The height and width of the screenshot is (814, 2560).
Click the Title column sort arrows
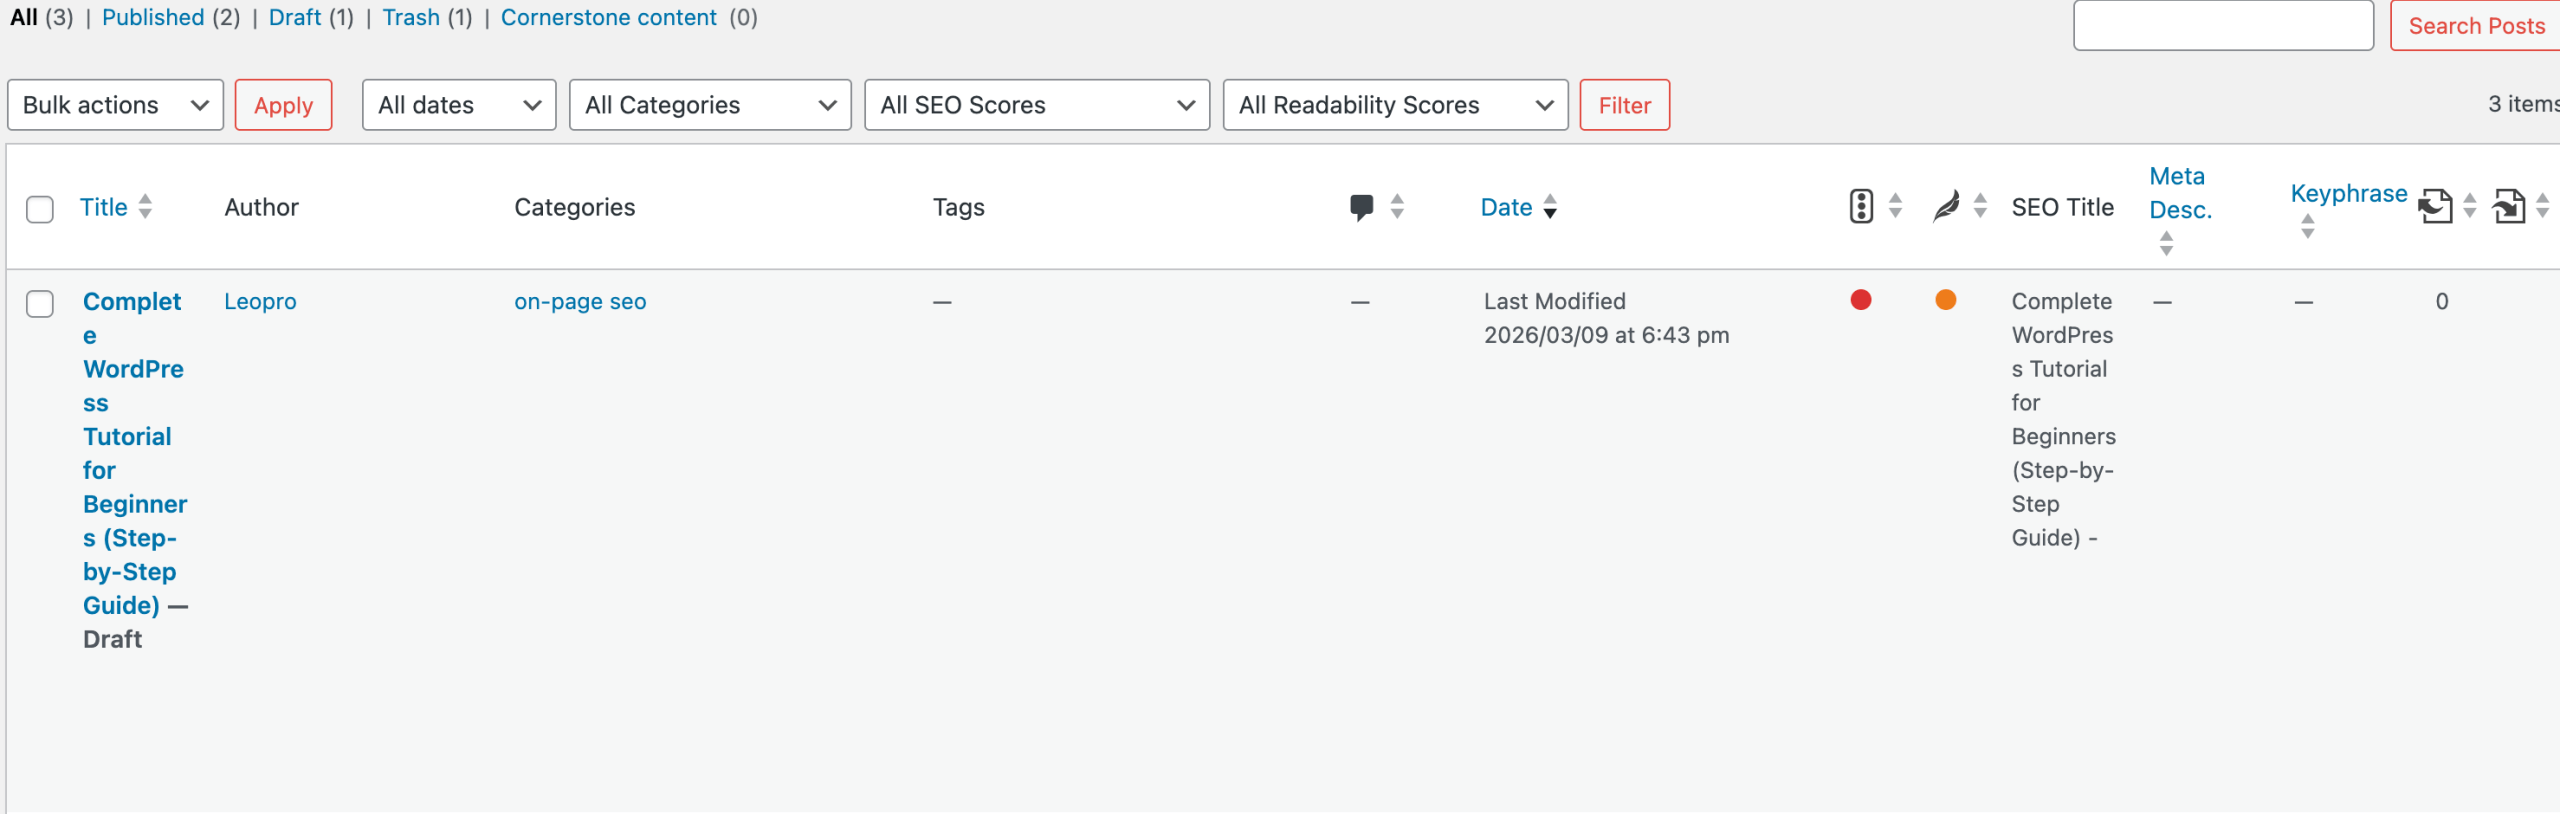[144, 207]
